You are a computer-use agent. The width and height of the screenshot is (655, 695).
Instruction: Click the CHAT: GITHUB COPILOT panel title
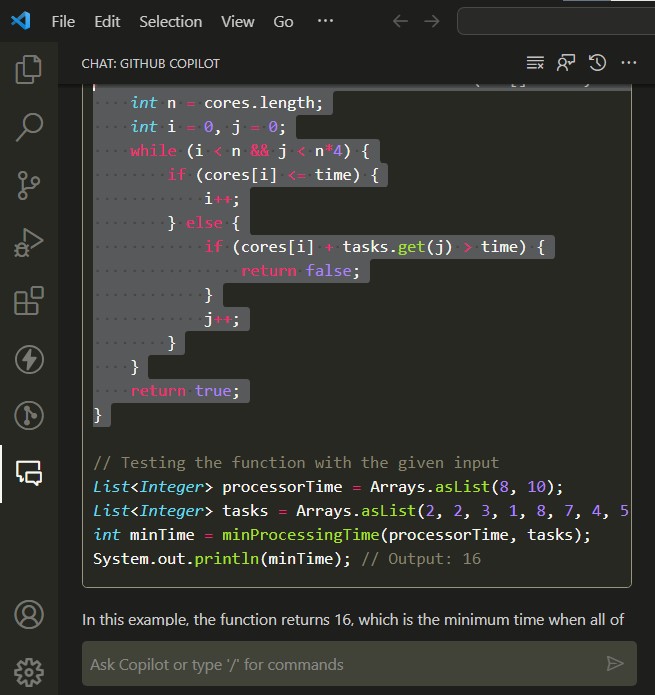click(x=150, y=63)
